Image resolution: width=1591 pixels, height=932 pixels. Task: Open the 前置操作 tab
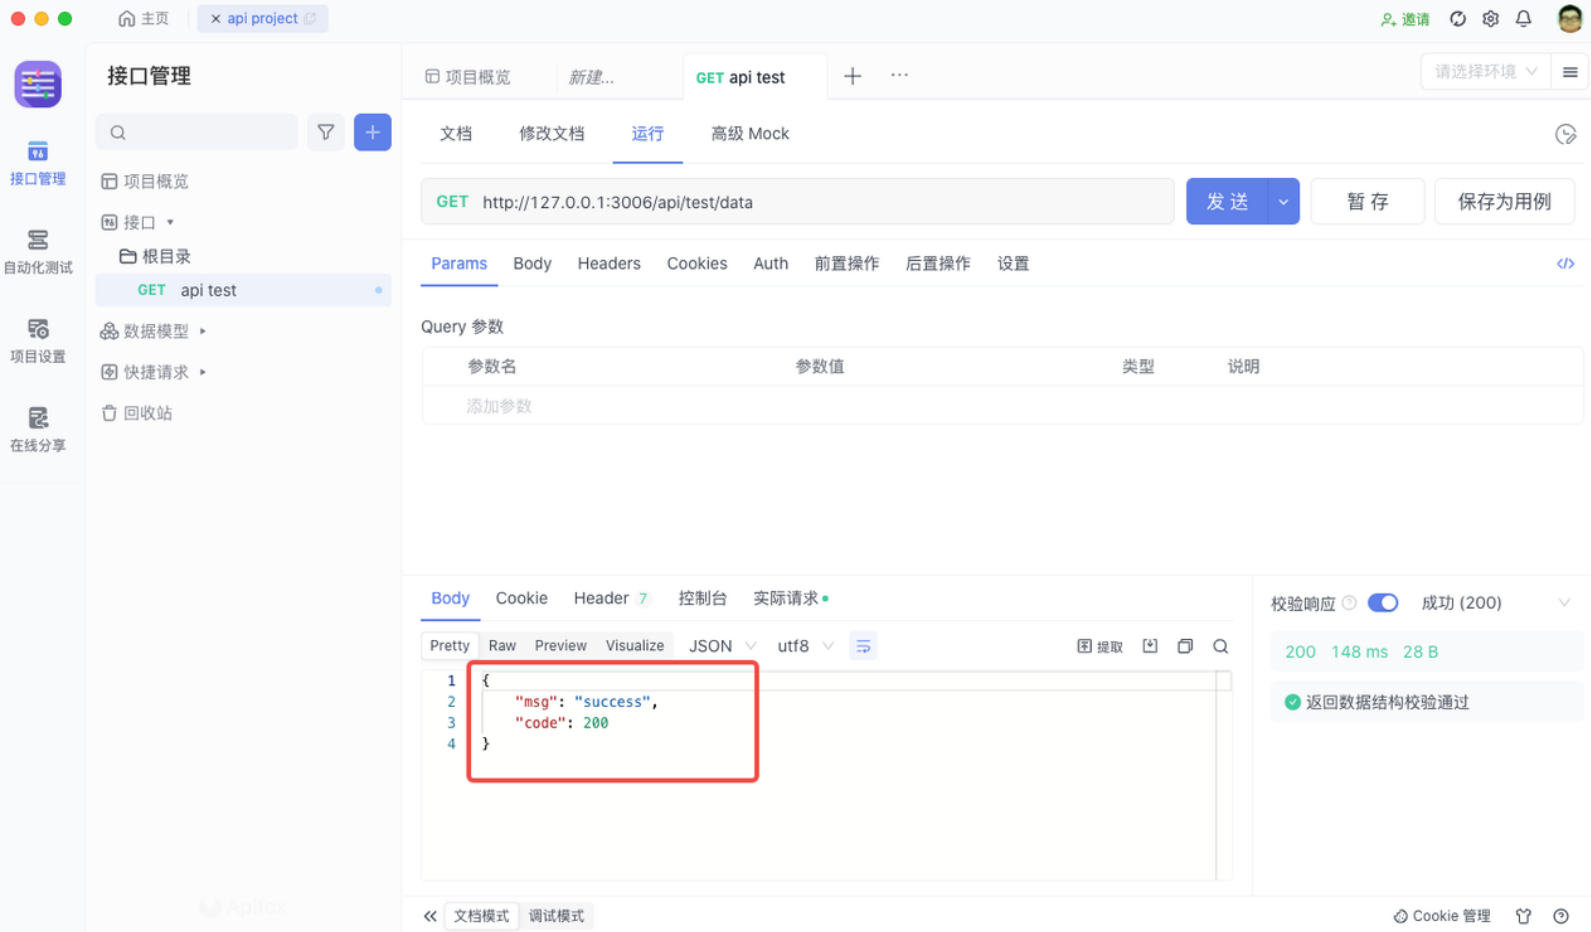[x=846, y=264]
